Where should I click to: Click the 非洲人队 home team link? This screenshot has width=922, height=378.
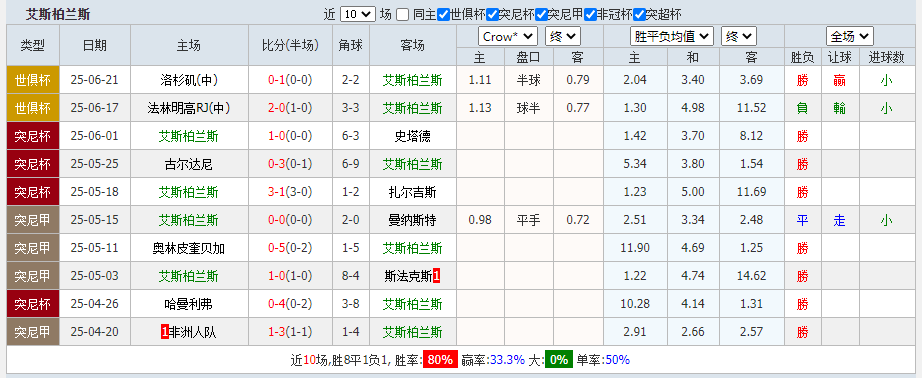pos(192,332)
